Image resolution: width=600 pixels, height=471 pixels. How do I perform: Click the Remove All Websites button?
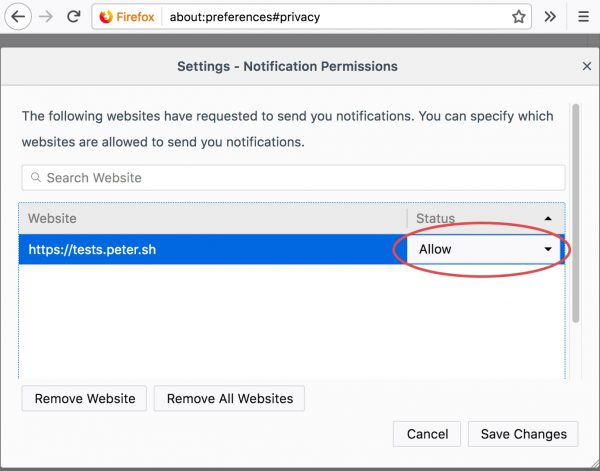pos(230,398)
